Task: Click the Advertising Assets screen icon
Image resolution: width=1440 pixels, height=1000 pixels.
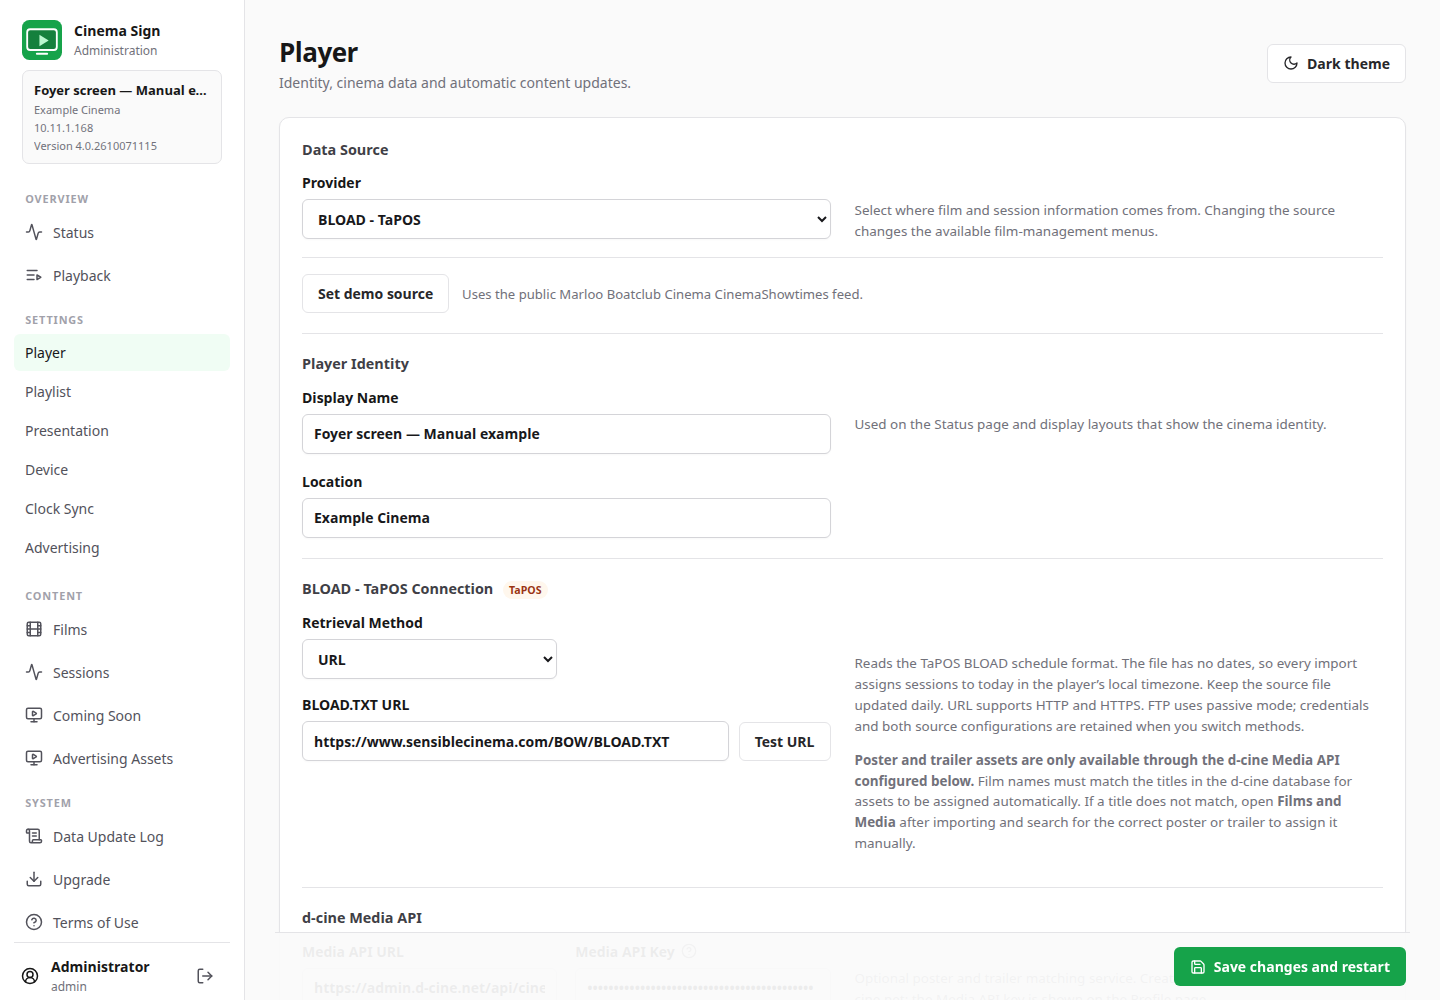Action: (x=34, y=758)
